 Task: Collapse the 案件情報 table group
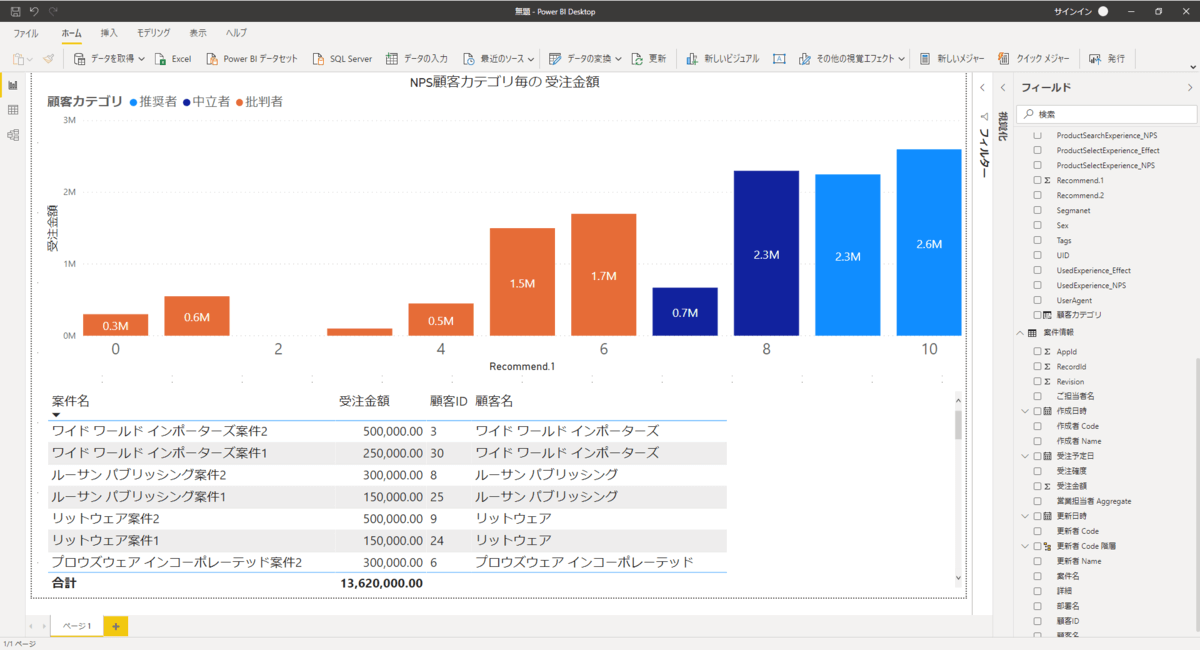click(1019, 332)
